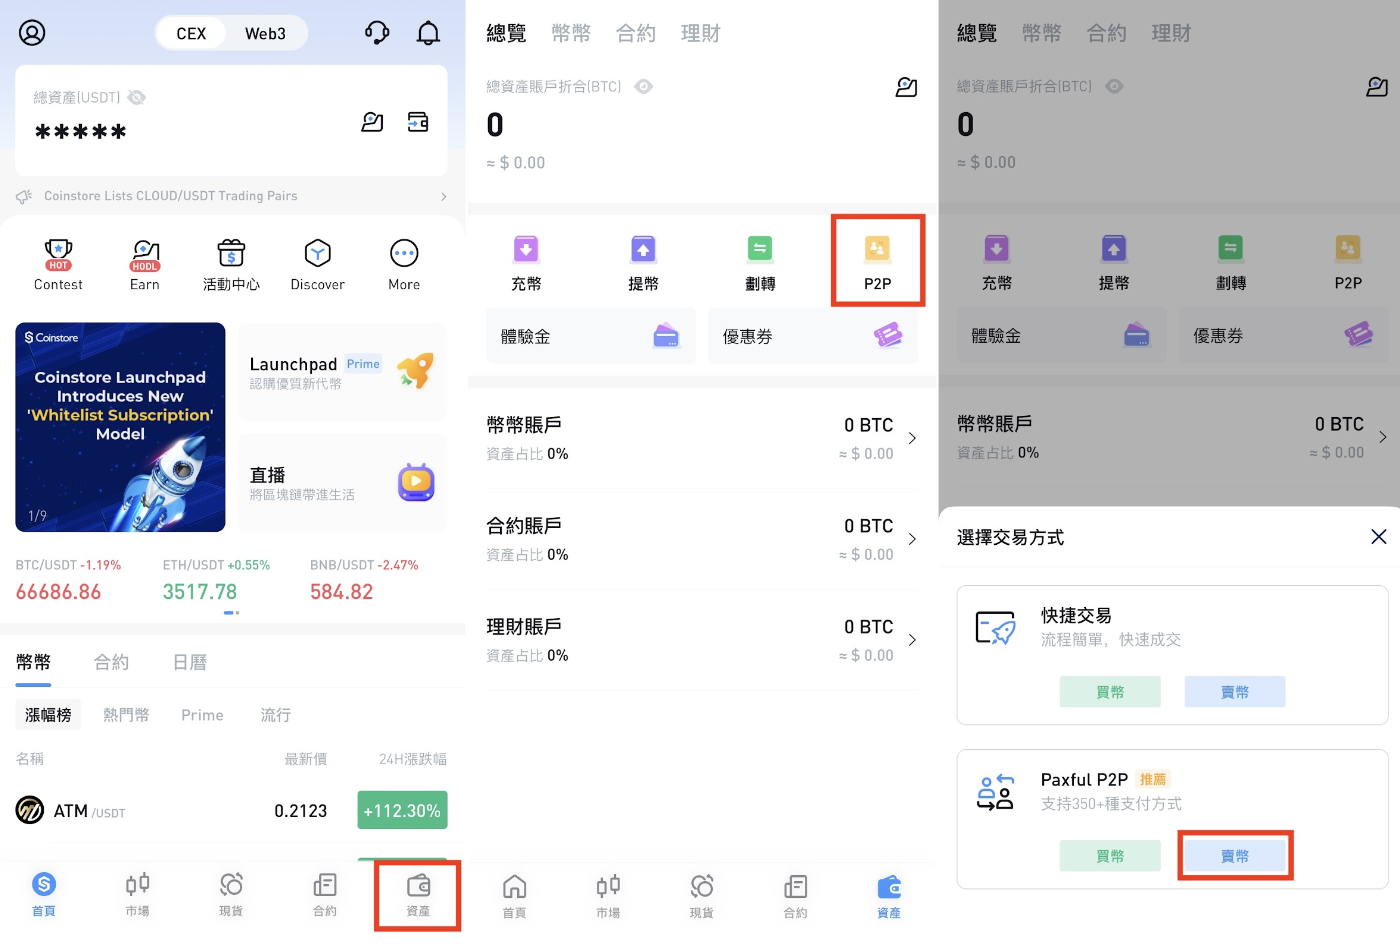Viewport: 1400px width, 950px height.
Task: Open the Discover icon
Action: (317, 265)
